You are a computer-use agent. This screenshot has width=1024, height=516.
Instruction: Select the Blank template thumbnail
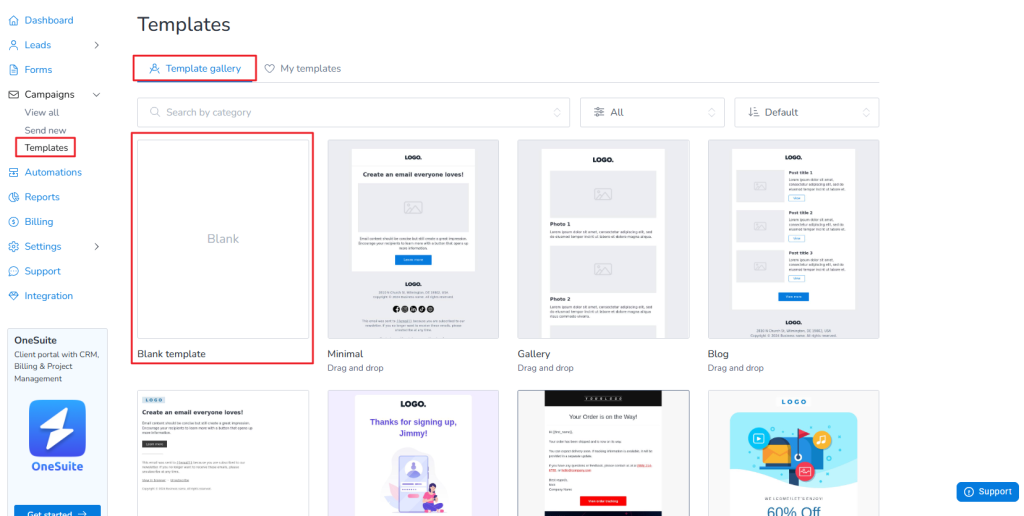coord(223,239)
